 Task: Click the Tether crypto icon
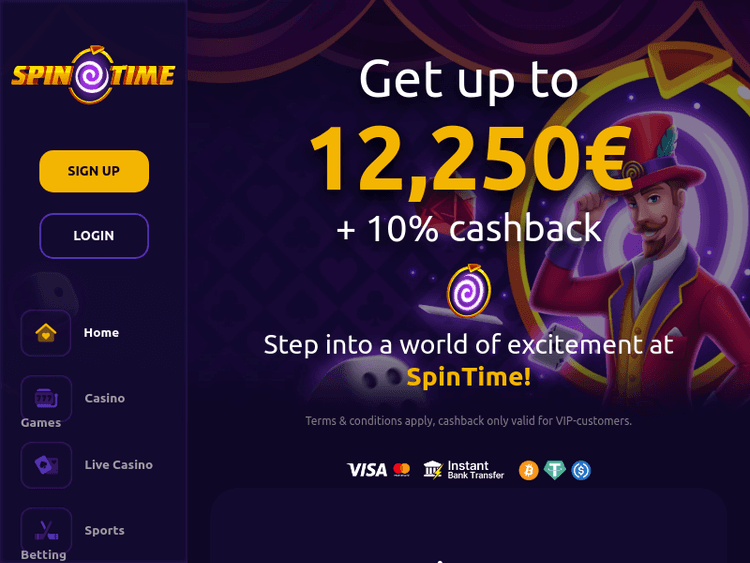pyautogui.click(x=555, y=470)
